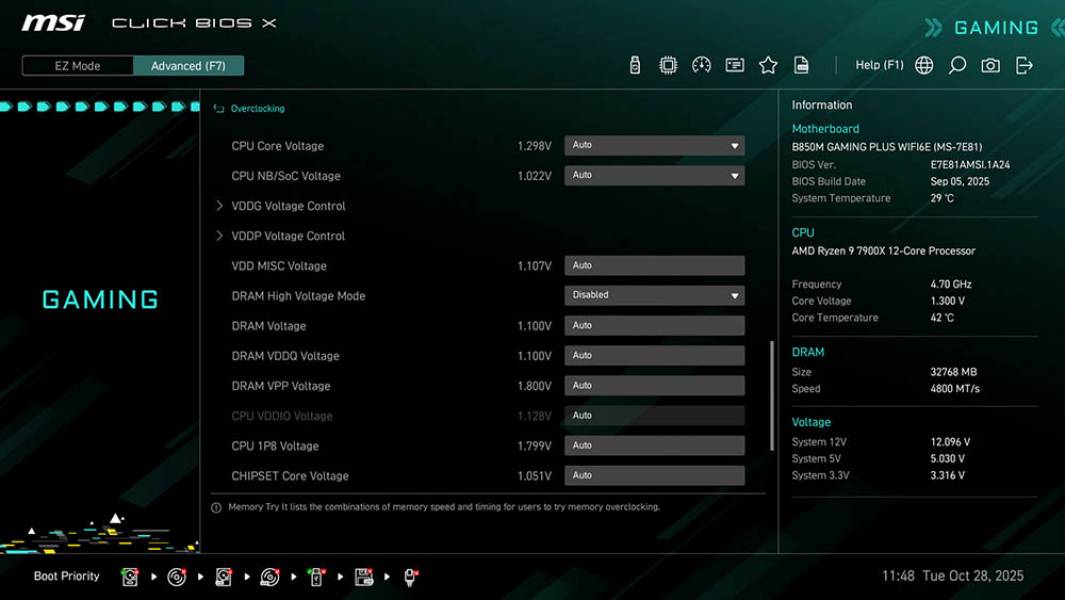Open the CPU Core Voltage dropdown
Viewport: 1065px width, 600px height.
(653, 145)
